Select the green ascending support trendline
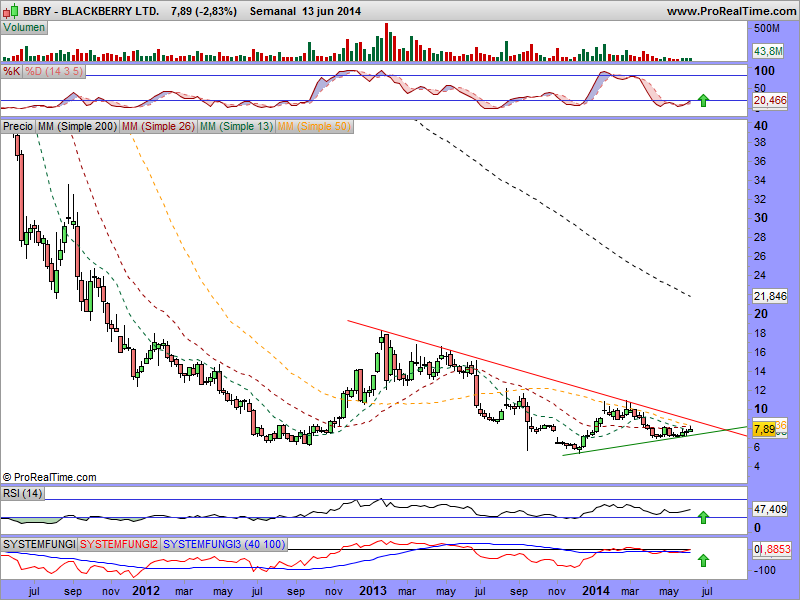 pyautogui.click(x=655, y=441)
